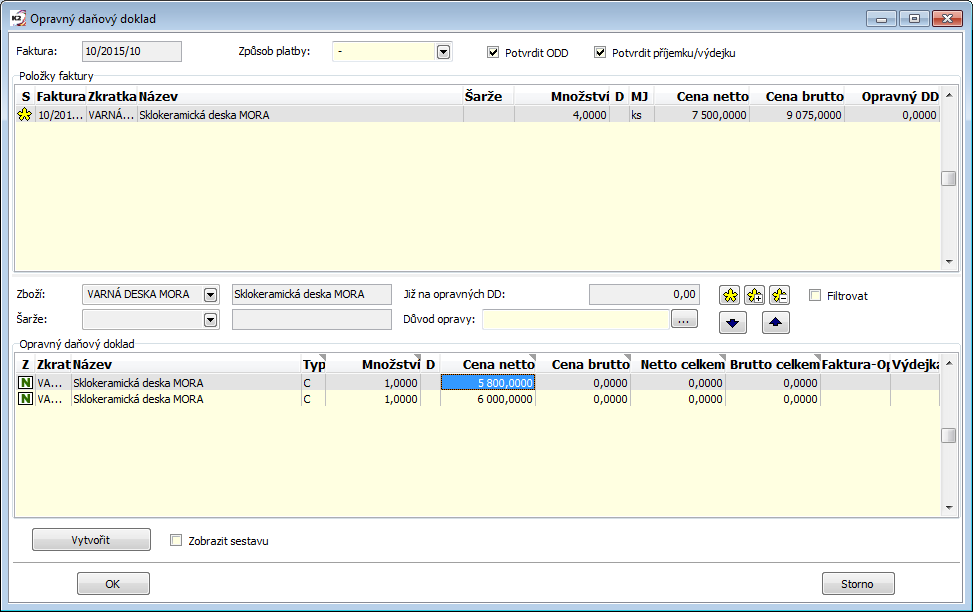Screen dimensions: 973x612
Task: Click the Brutto celkem column header
Action: [774, 364]
